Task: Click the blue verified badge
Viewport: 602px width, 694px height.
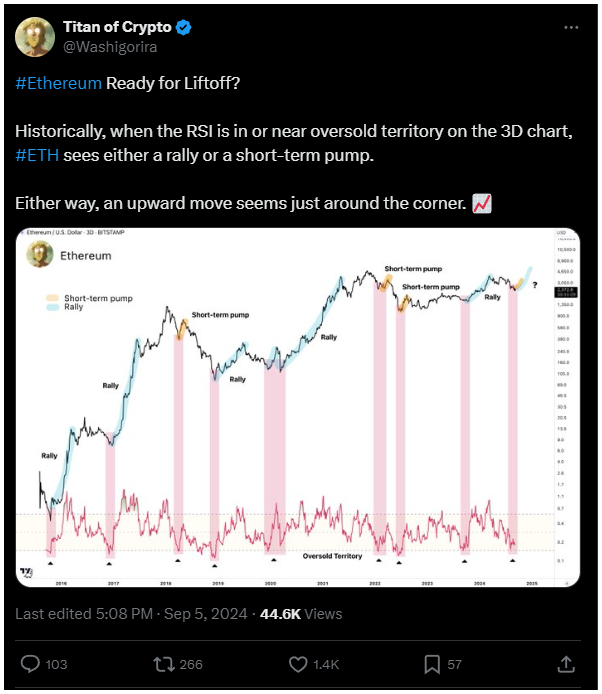Action: tap(184, 27)
